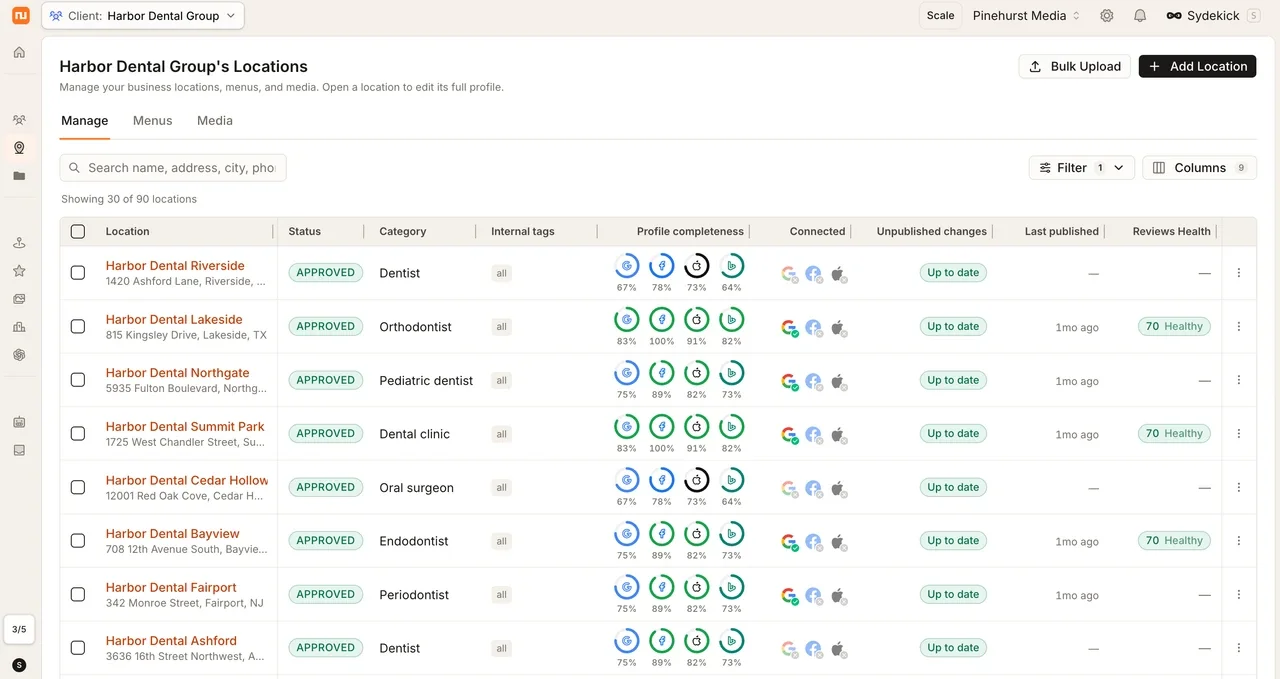This screenshot has height=679, width=1280.
Task: Open row actions for Harbor Dental Ashford
Action: click(x=1239, y=648)
